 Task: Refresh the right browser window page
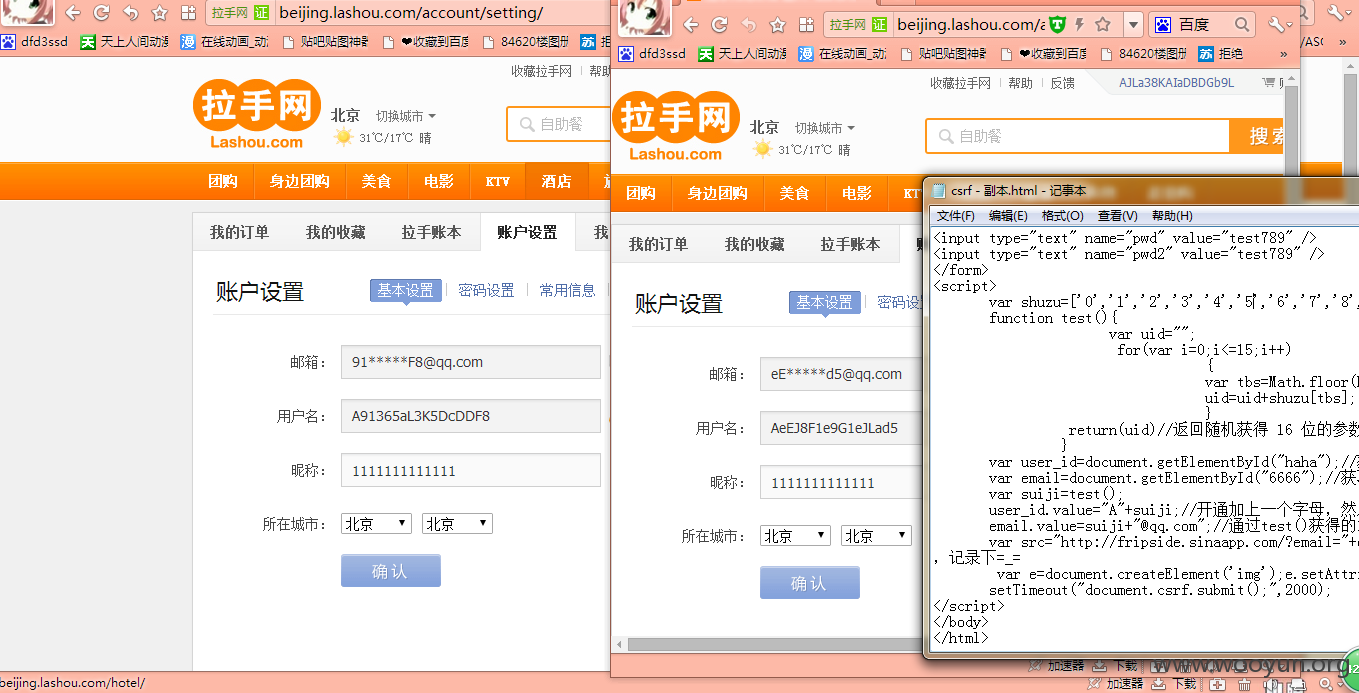click(719, 24)
